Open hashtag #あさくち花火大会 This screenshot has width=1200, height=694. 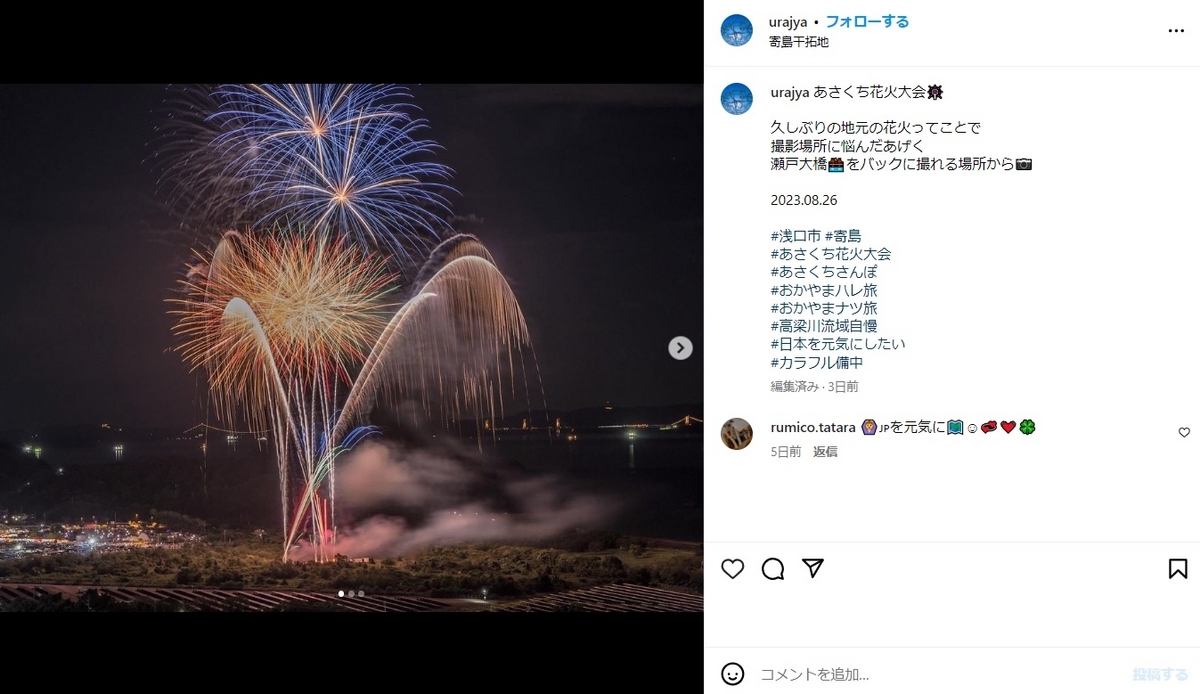831,254
